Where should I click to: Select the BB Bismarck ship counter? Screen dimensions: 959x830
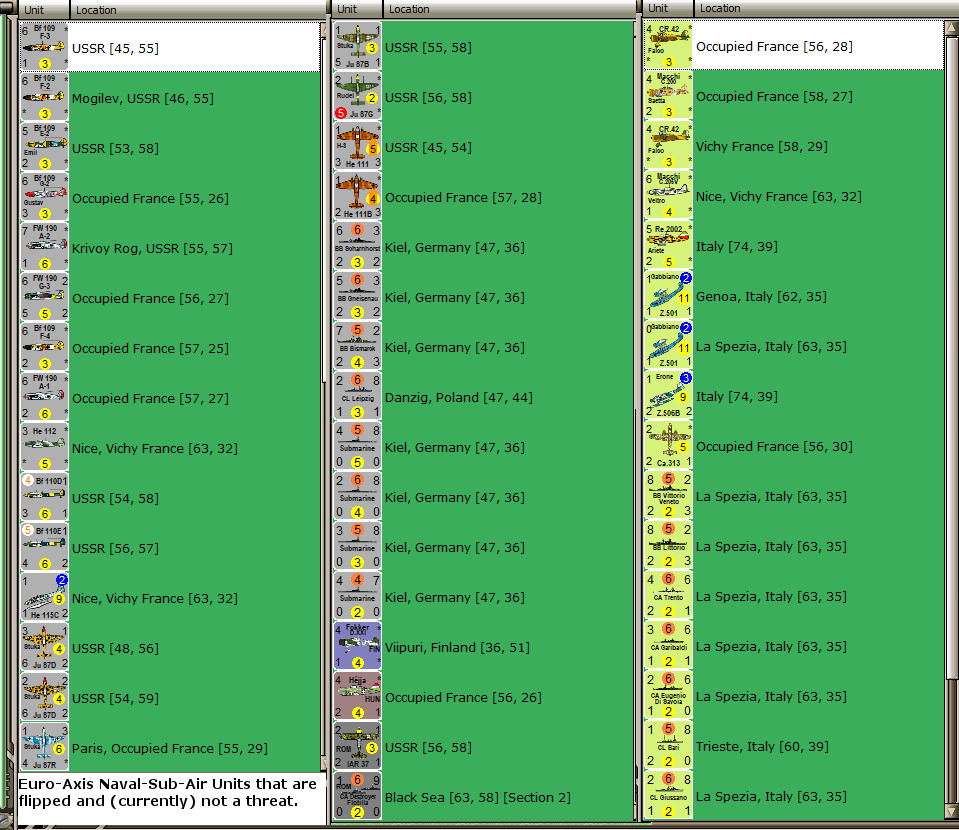[x=357, y=346]
